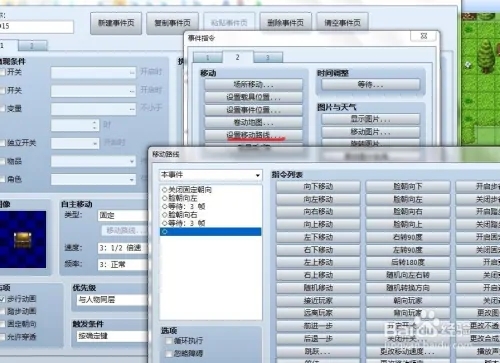Screen dimensions: 500x363
Task: Add the 向左移动 move command
Action: [x=318, y=199]
